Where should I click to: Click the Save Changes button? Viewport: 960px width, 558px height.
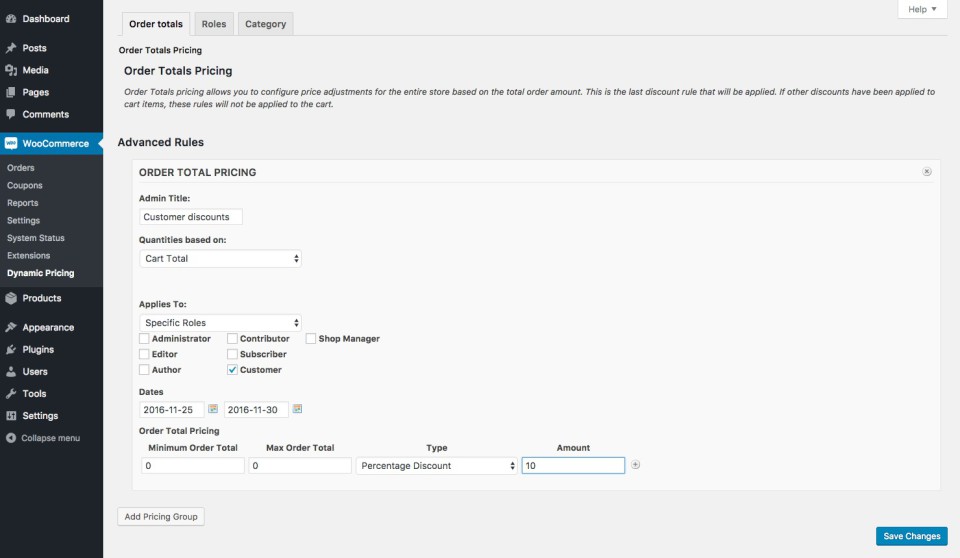pyautogui.click(x=911, y=536)
